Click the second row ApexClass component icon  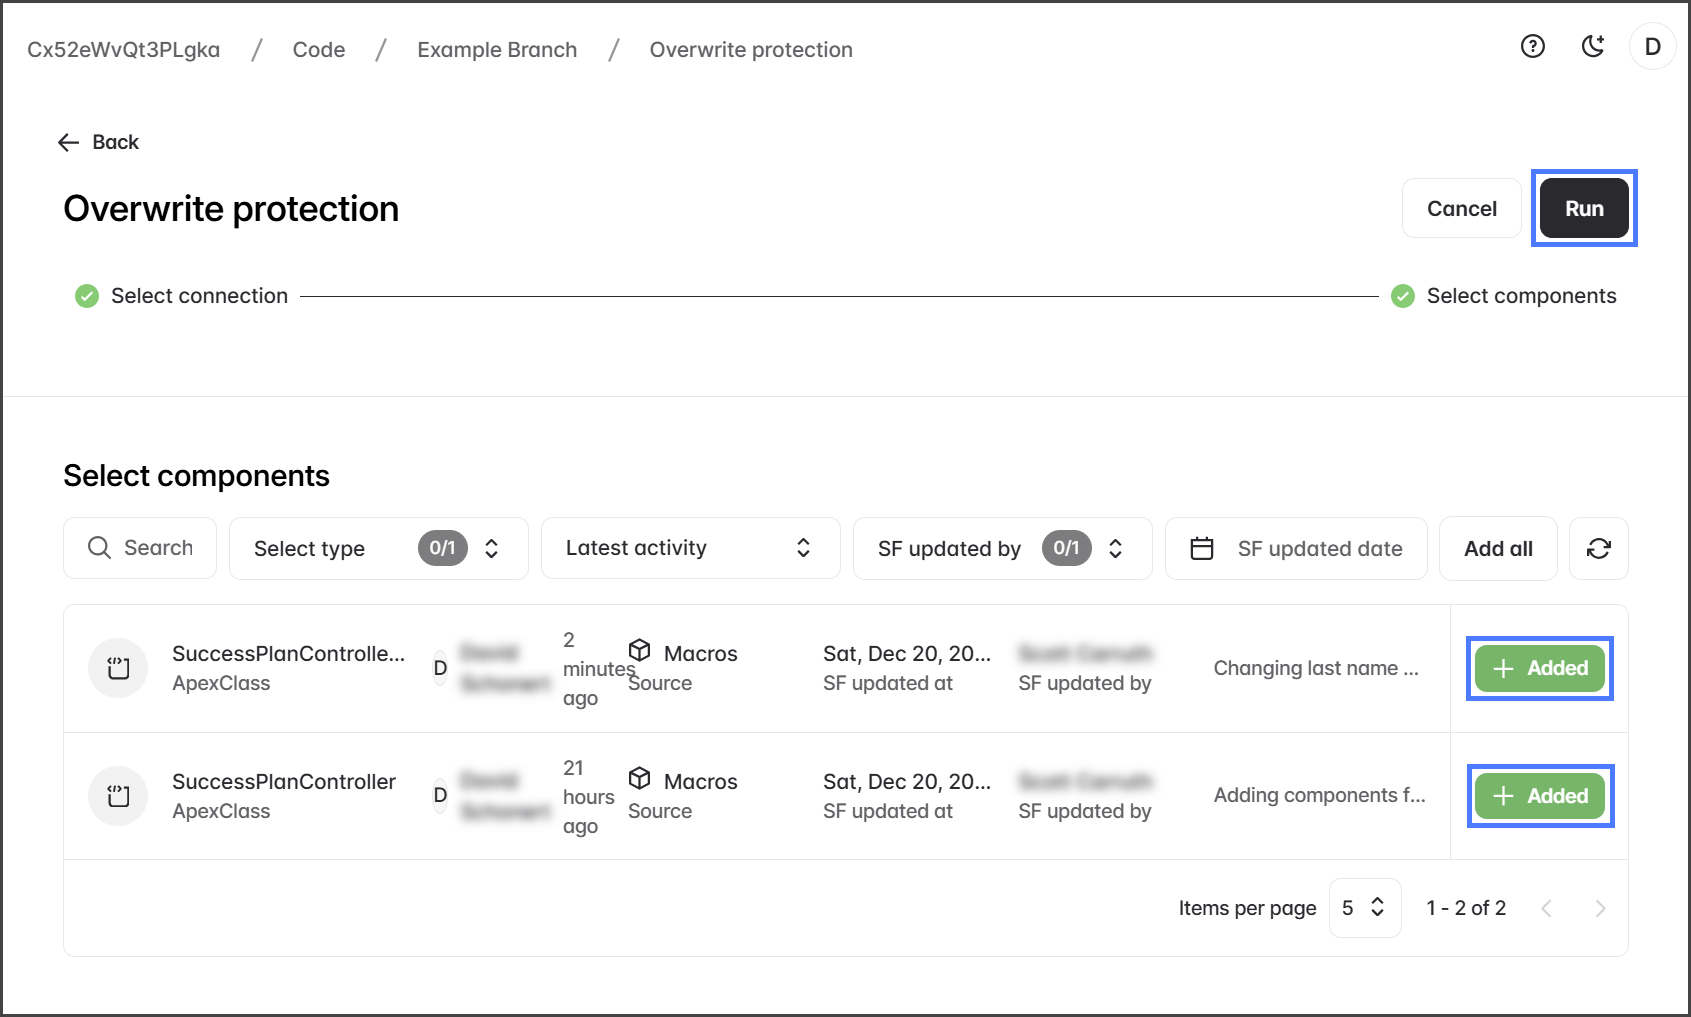118,796
